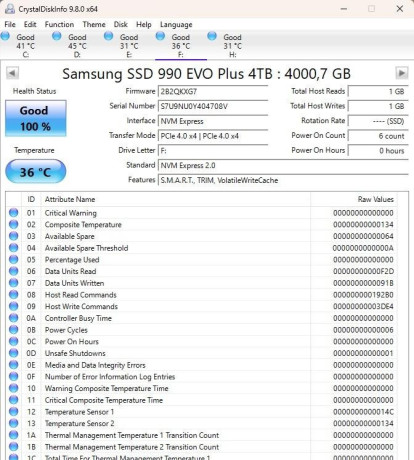Click the 36 °C temperature button
The width and height of the screenshot is (414, 460).
[x=36, y=172]
